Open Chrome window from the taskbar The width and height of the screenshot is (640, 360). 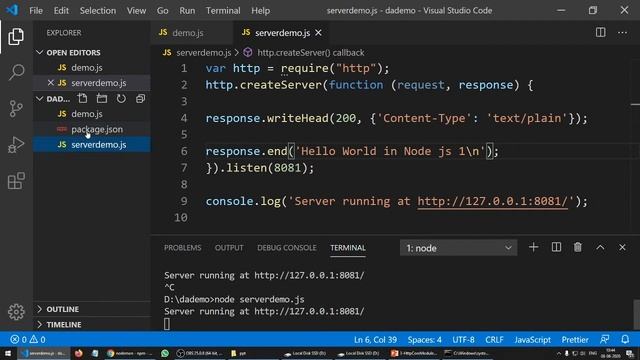129,353
